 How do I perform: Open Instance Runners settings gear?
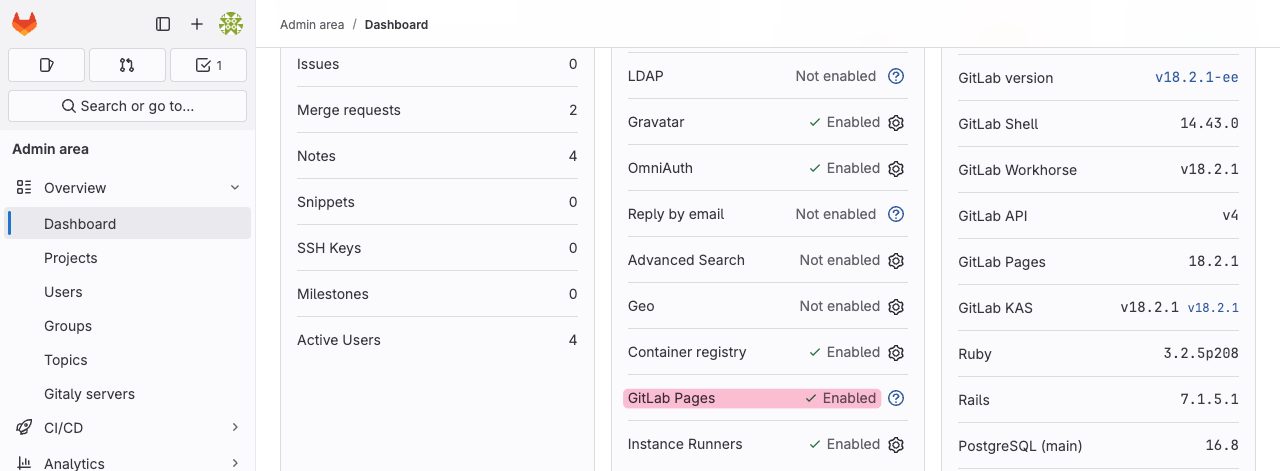pyautogui.click(x=896, y=444)
